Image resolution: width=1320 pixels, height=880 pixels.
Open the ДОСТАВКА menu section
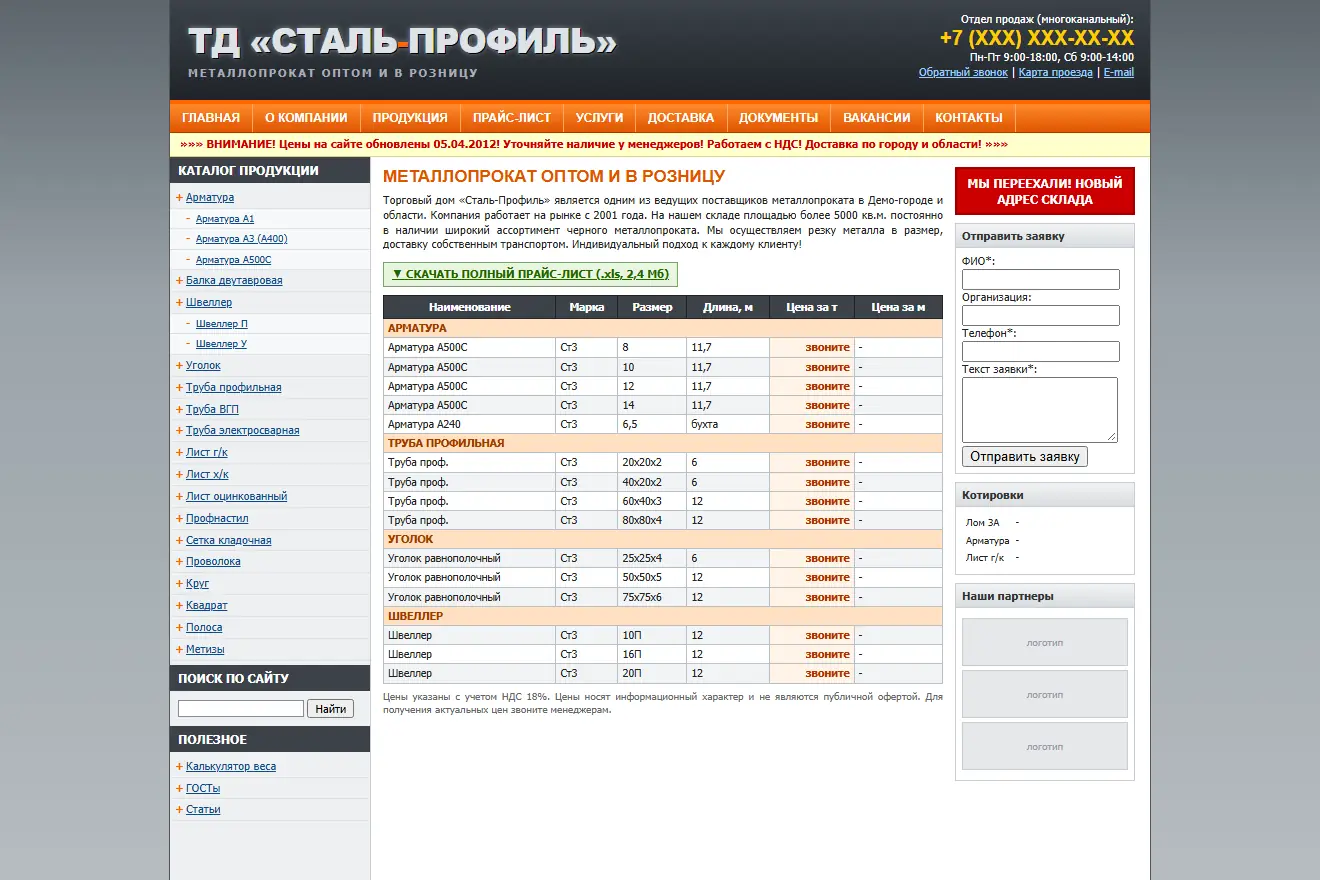[x=681, y=118]
